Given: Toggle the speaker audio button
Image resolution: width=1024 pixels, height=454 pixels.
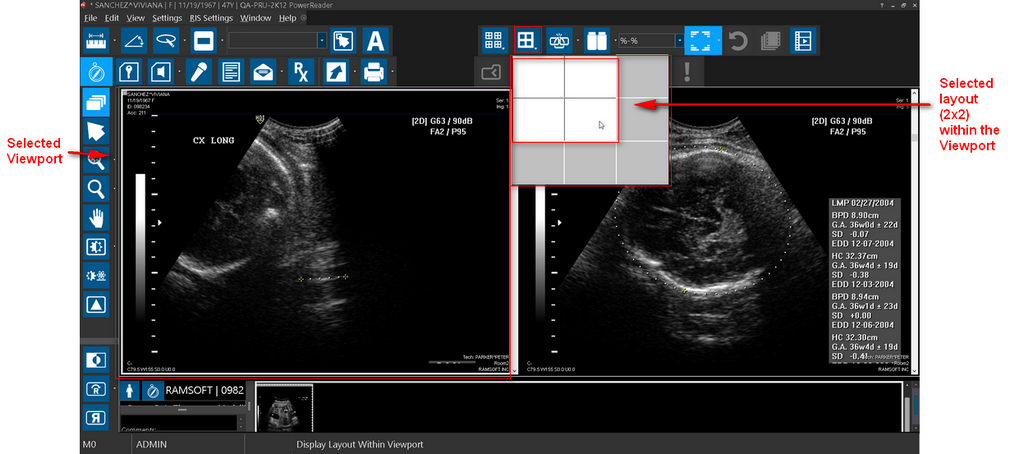Looking at the screenshot, I should click(x=160, y=71).
